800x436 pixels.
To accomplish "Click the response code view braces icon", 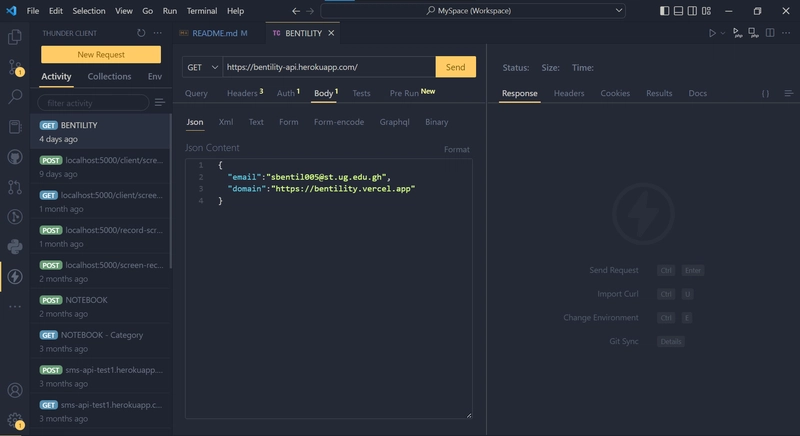I will point(765,93).
